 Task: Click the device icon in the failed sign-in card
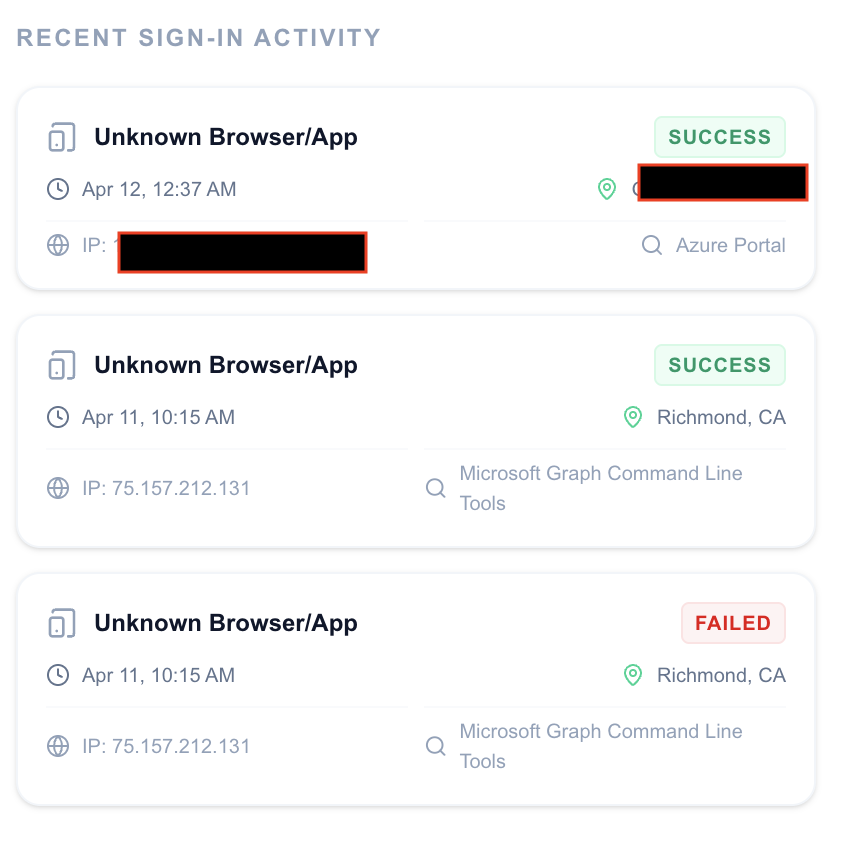point(62,624)
